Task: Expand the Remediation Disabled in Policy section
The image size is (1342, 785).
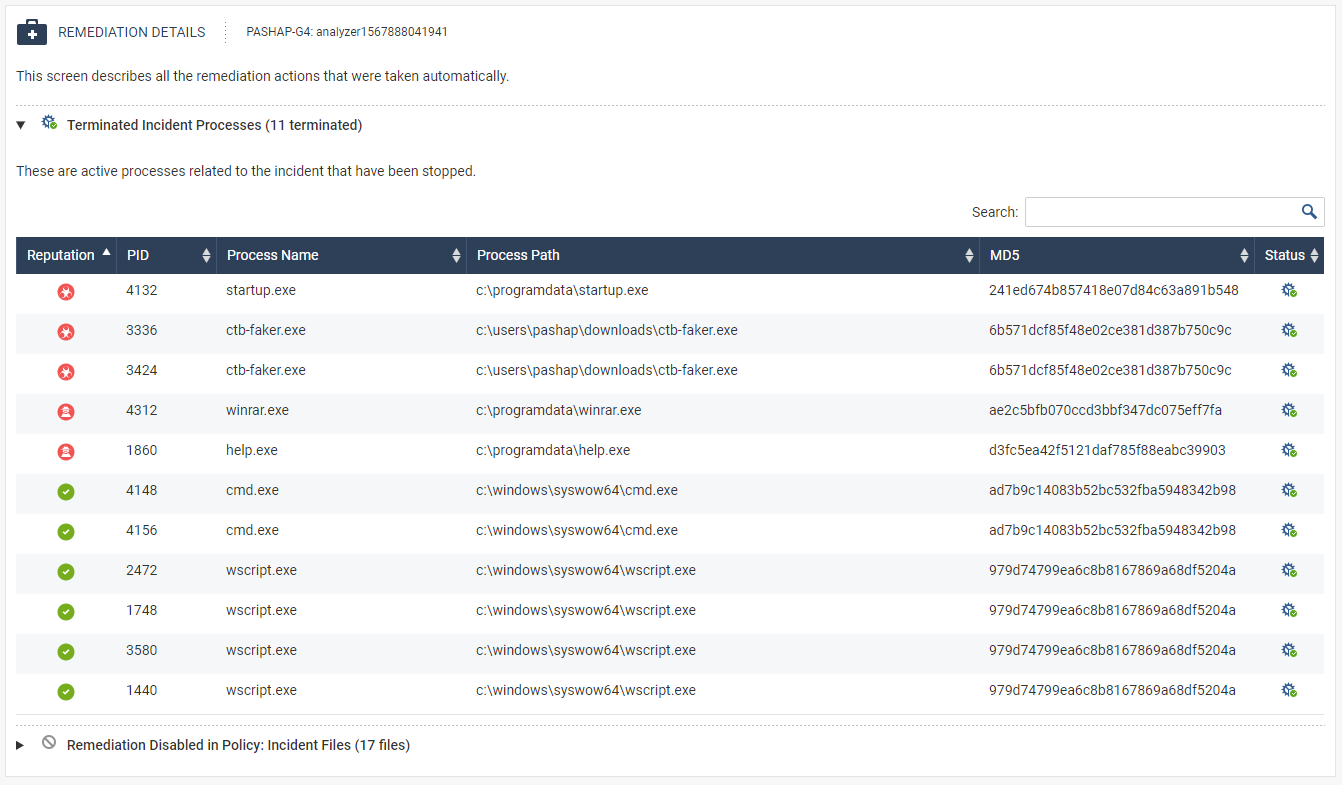Action: 21,745
